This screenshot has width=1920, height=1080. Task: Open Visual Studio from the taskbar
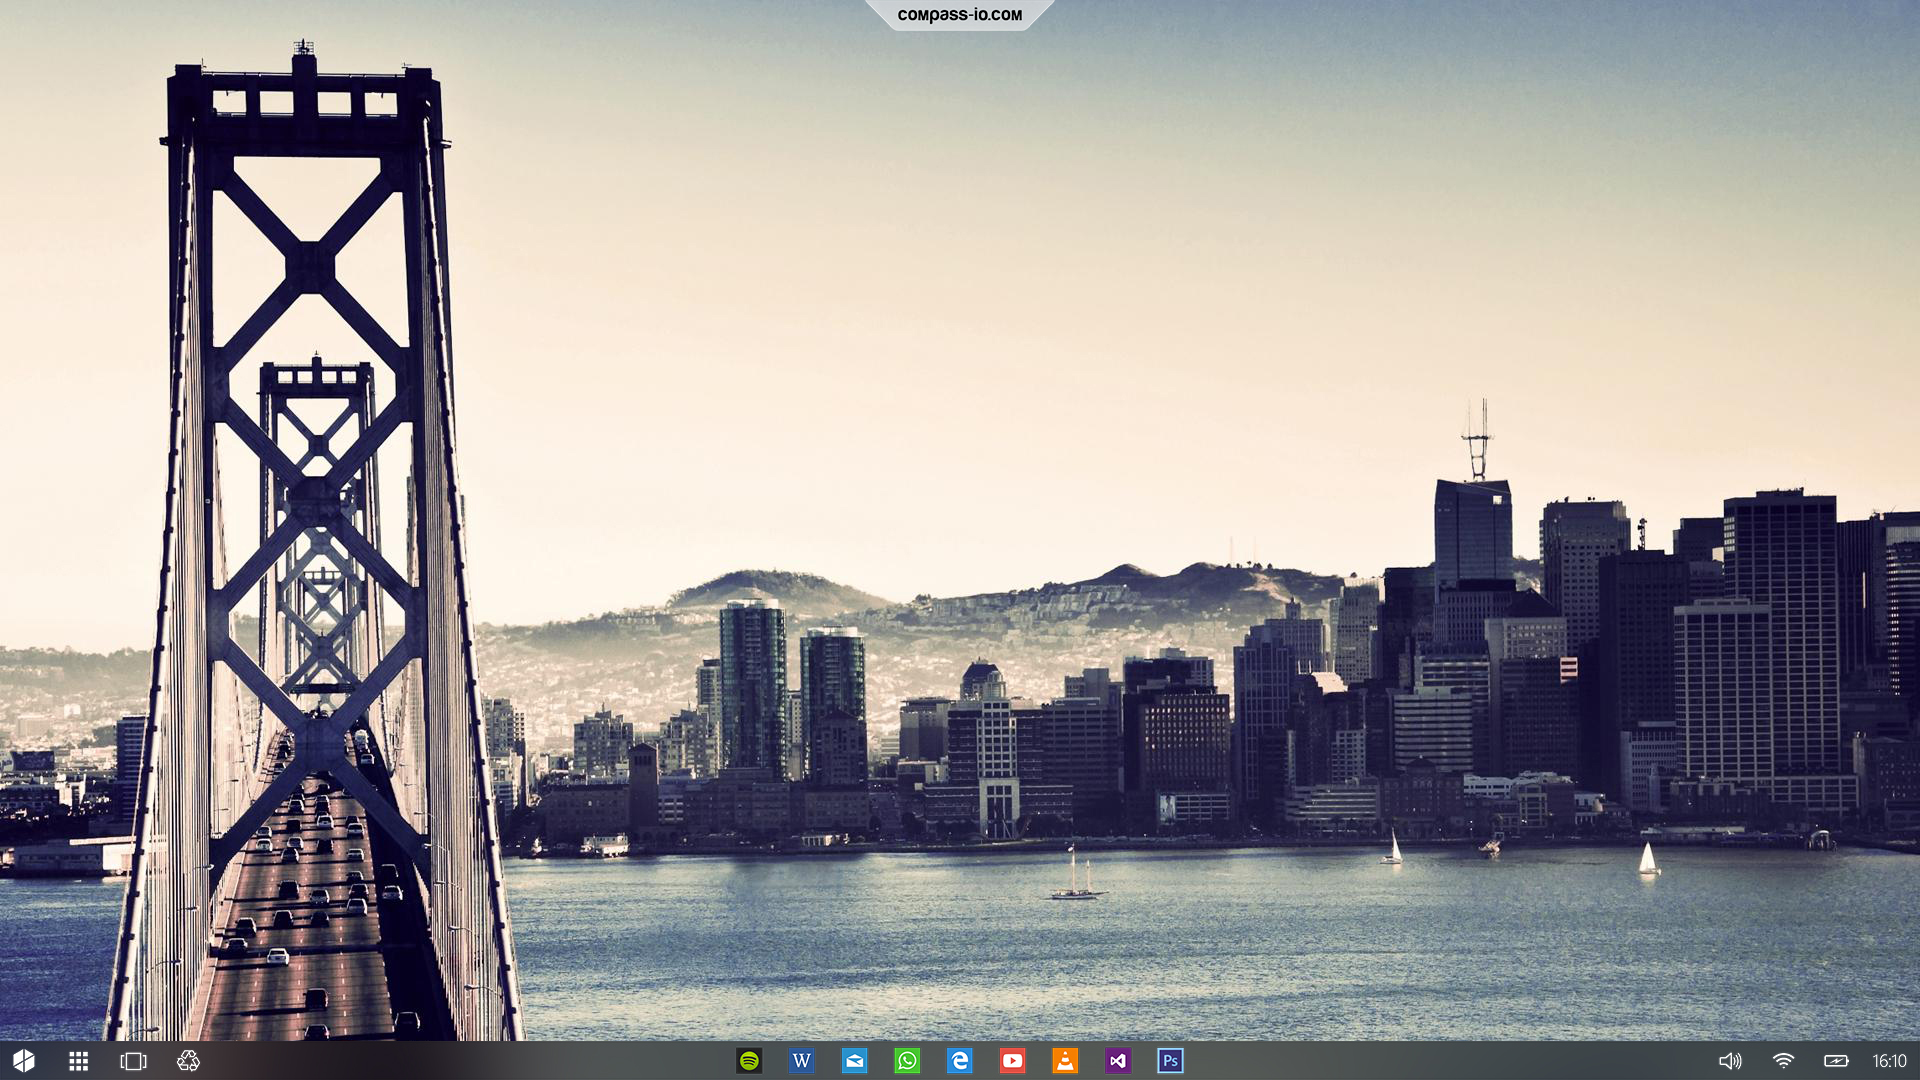click(1118, 1061)
